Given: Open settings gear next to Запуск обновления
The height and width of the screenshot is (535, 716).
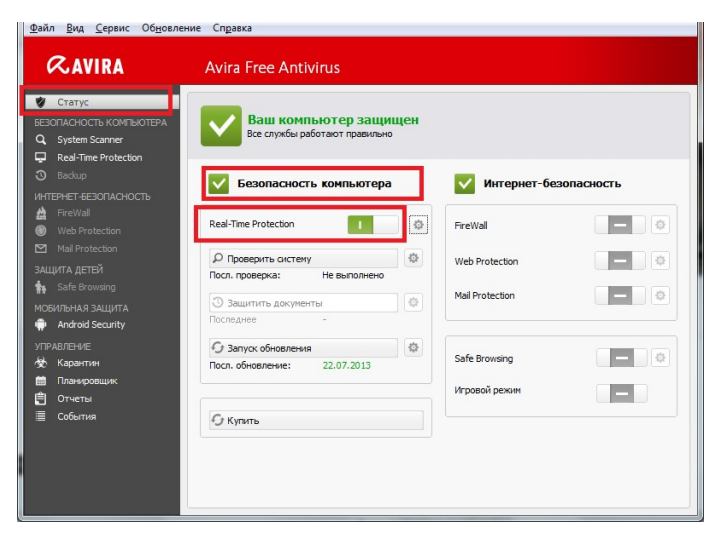Looking at the screenshot, I should 413,347.
